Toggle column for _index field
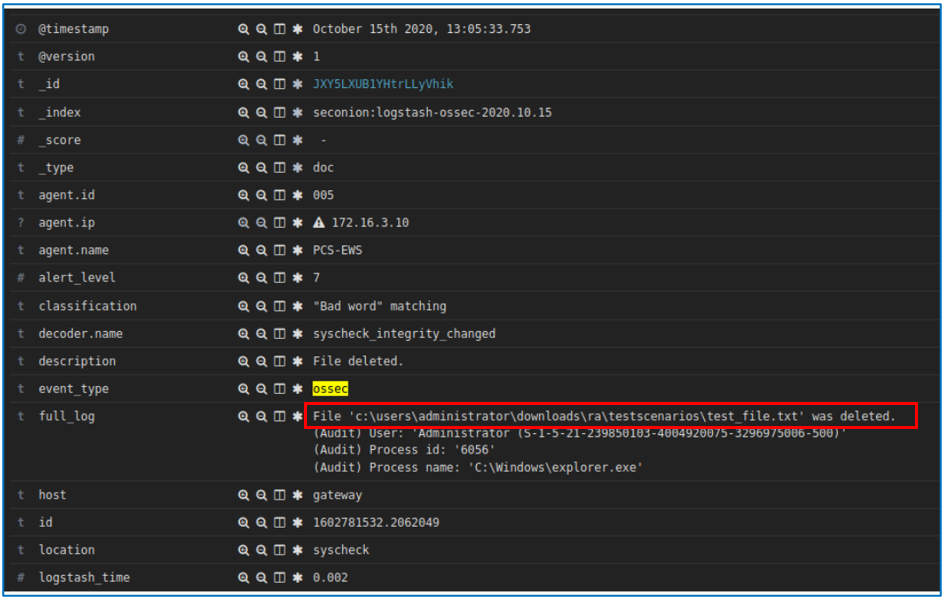Screen dimensions: 946x600 coord(279,113)
